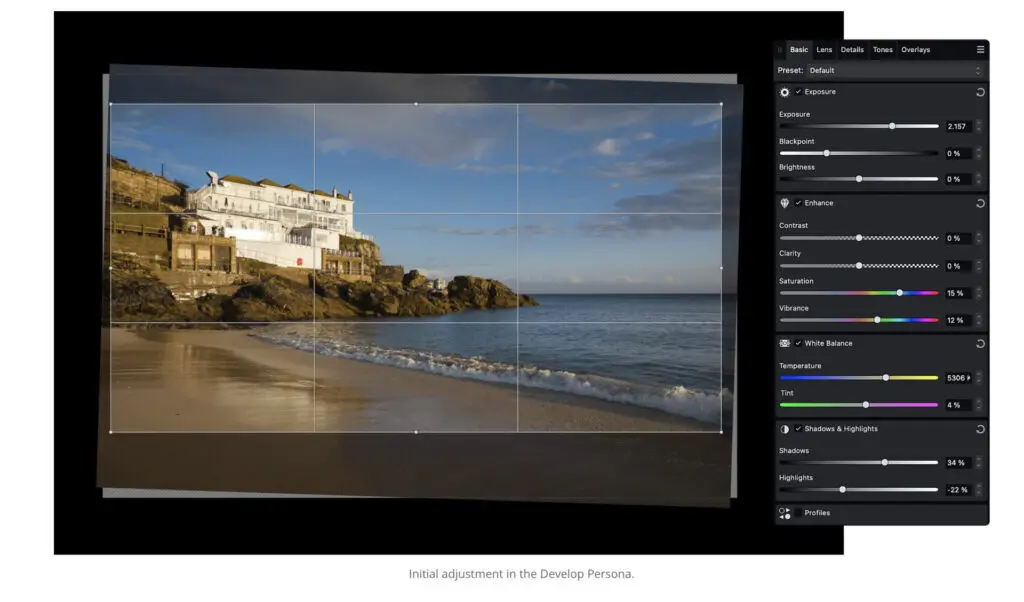Reset the Exposure section with its revert icon
1024x602 pixels.
(x=980, y=92)
